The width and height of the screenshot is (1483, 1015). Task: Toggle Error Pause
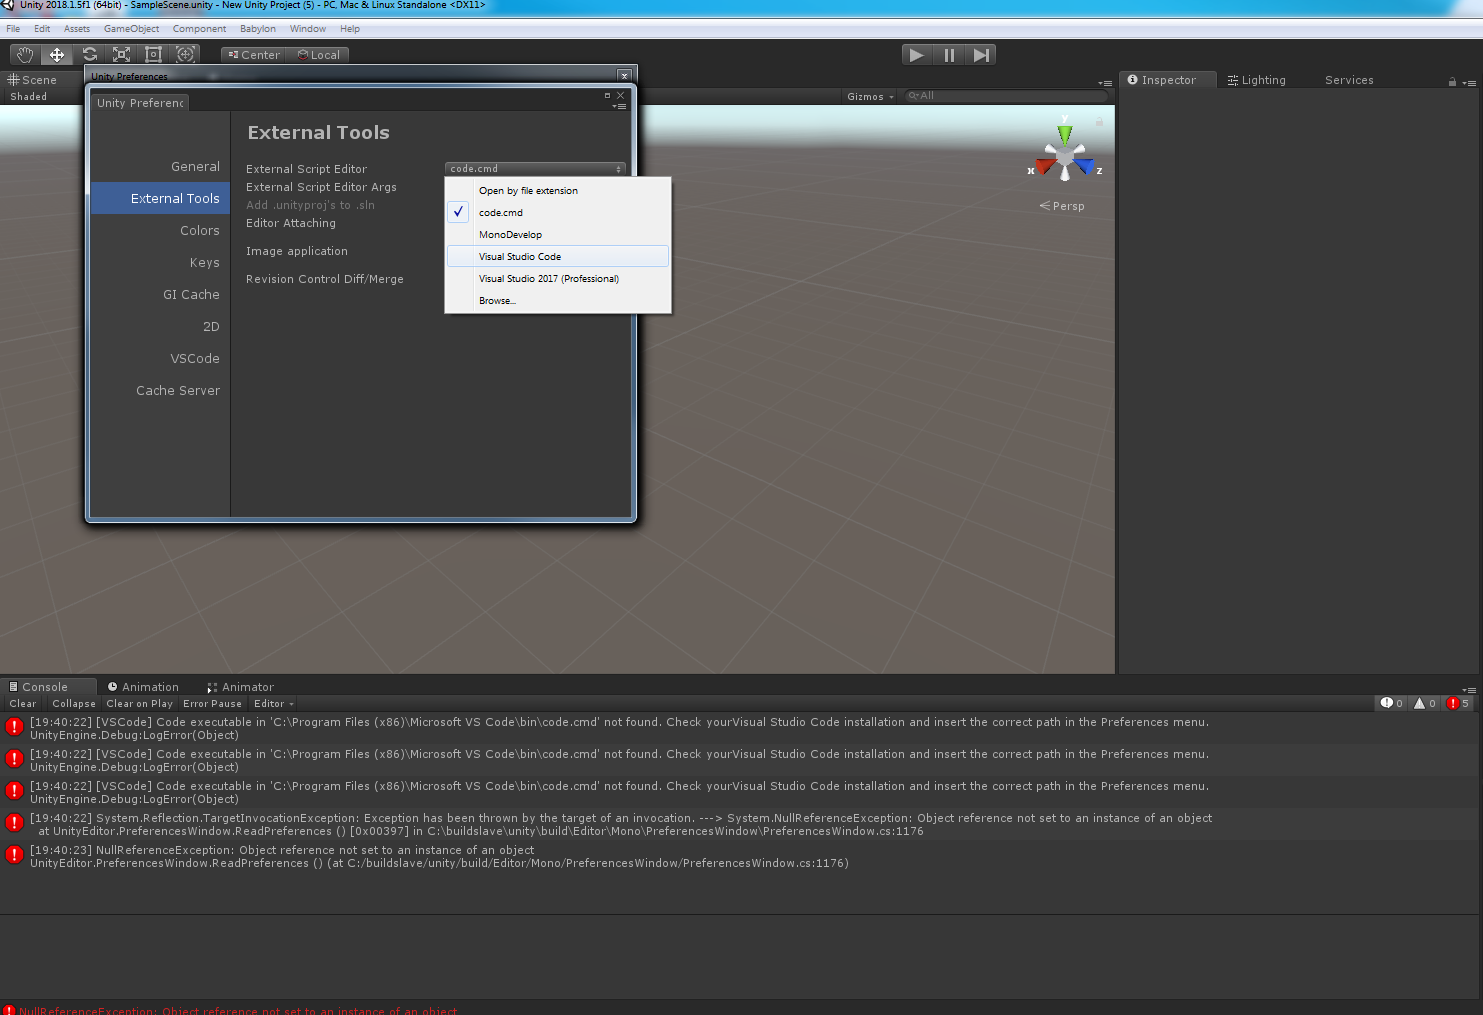212,704
